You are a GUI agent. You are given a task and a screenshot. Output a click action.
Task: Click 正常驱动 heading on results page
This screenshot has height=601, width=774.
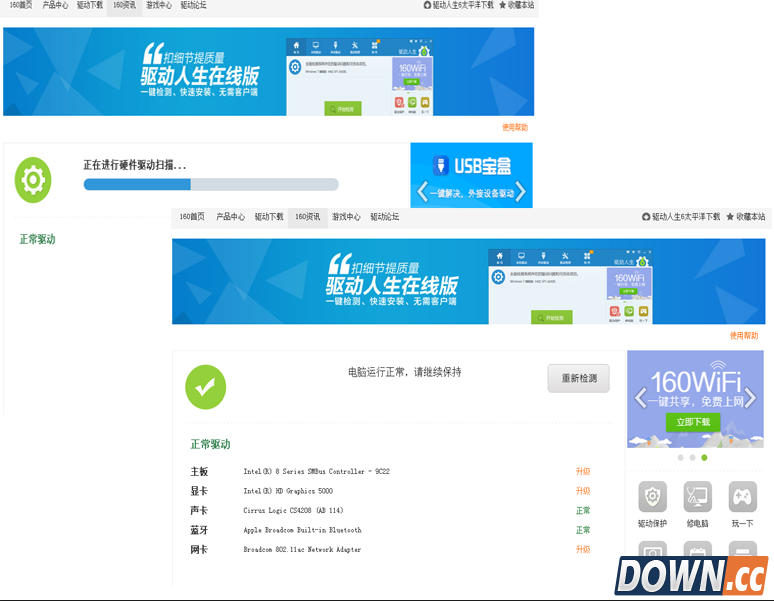pyautogui.click(x=210, y=444)
